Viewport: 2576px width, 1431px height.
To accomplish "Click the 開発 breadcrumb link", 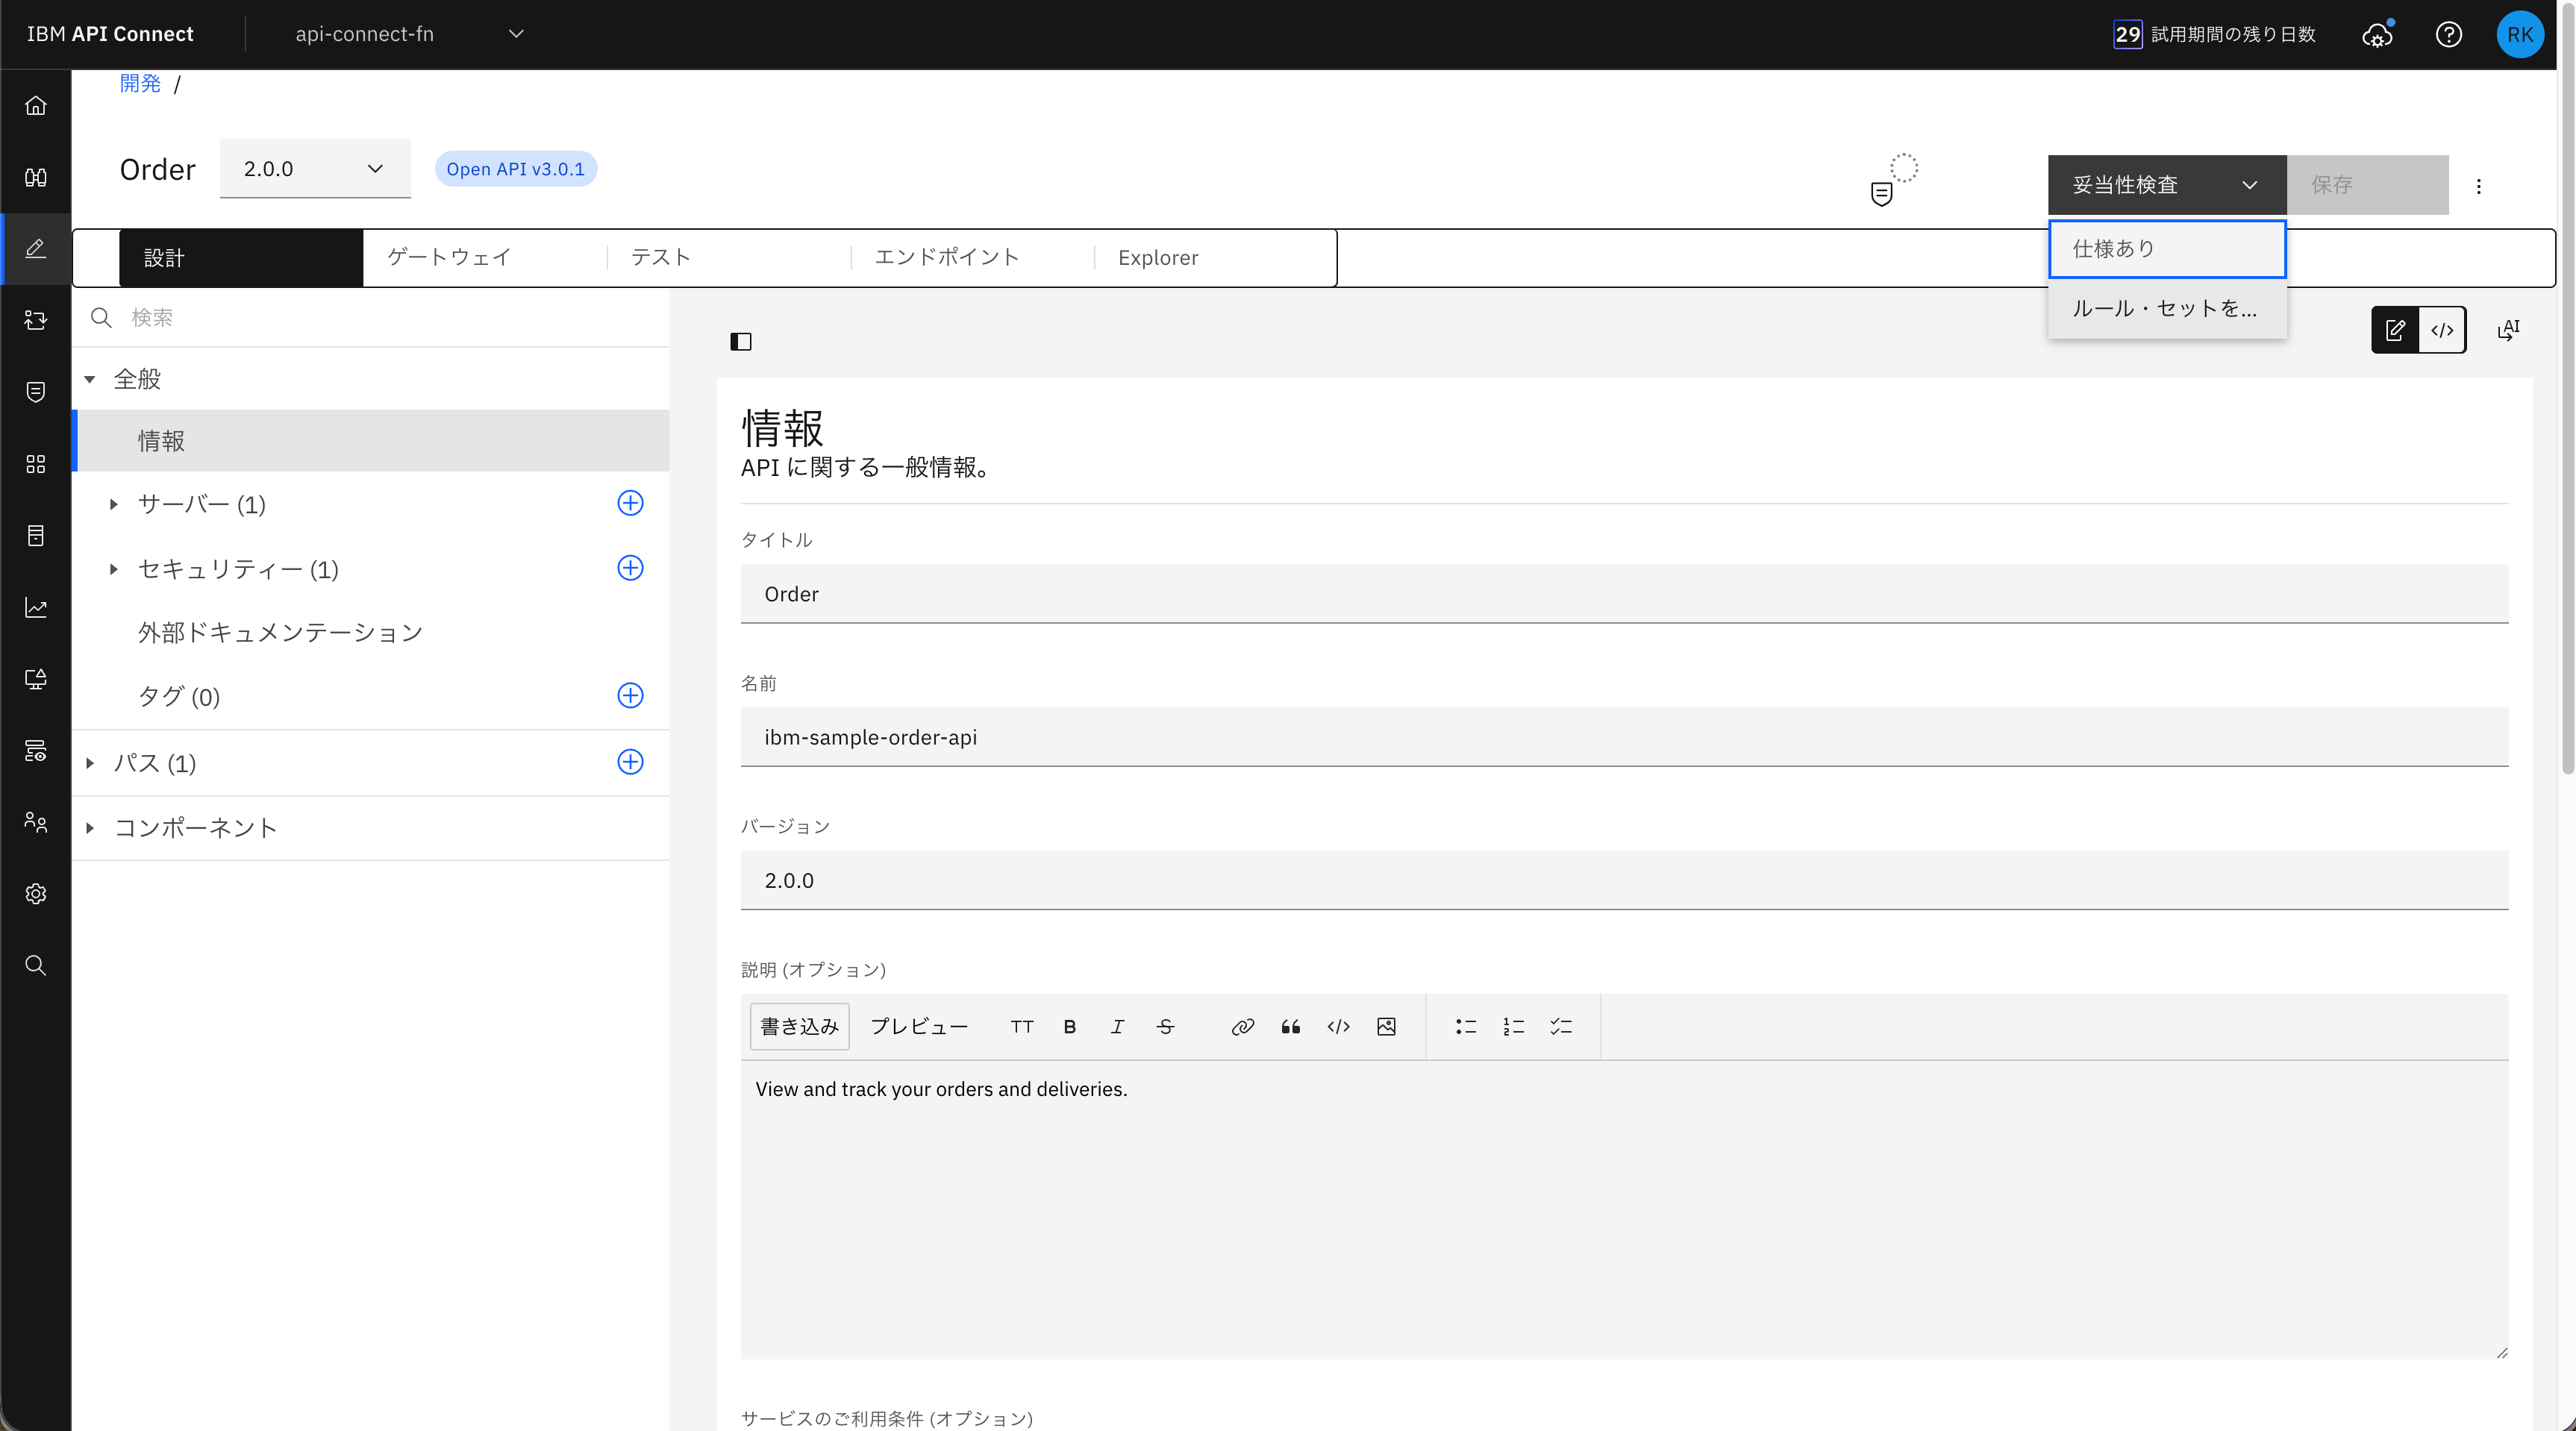I will pyautogui.click(x=140, y=84).
